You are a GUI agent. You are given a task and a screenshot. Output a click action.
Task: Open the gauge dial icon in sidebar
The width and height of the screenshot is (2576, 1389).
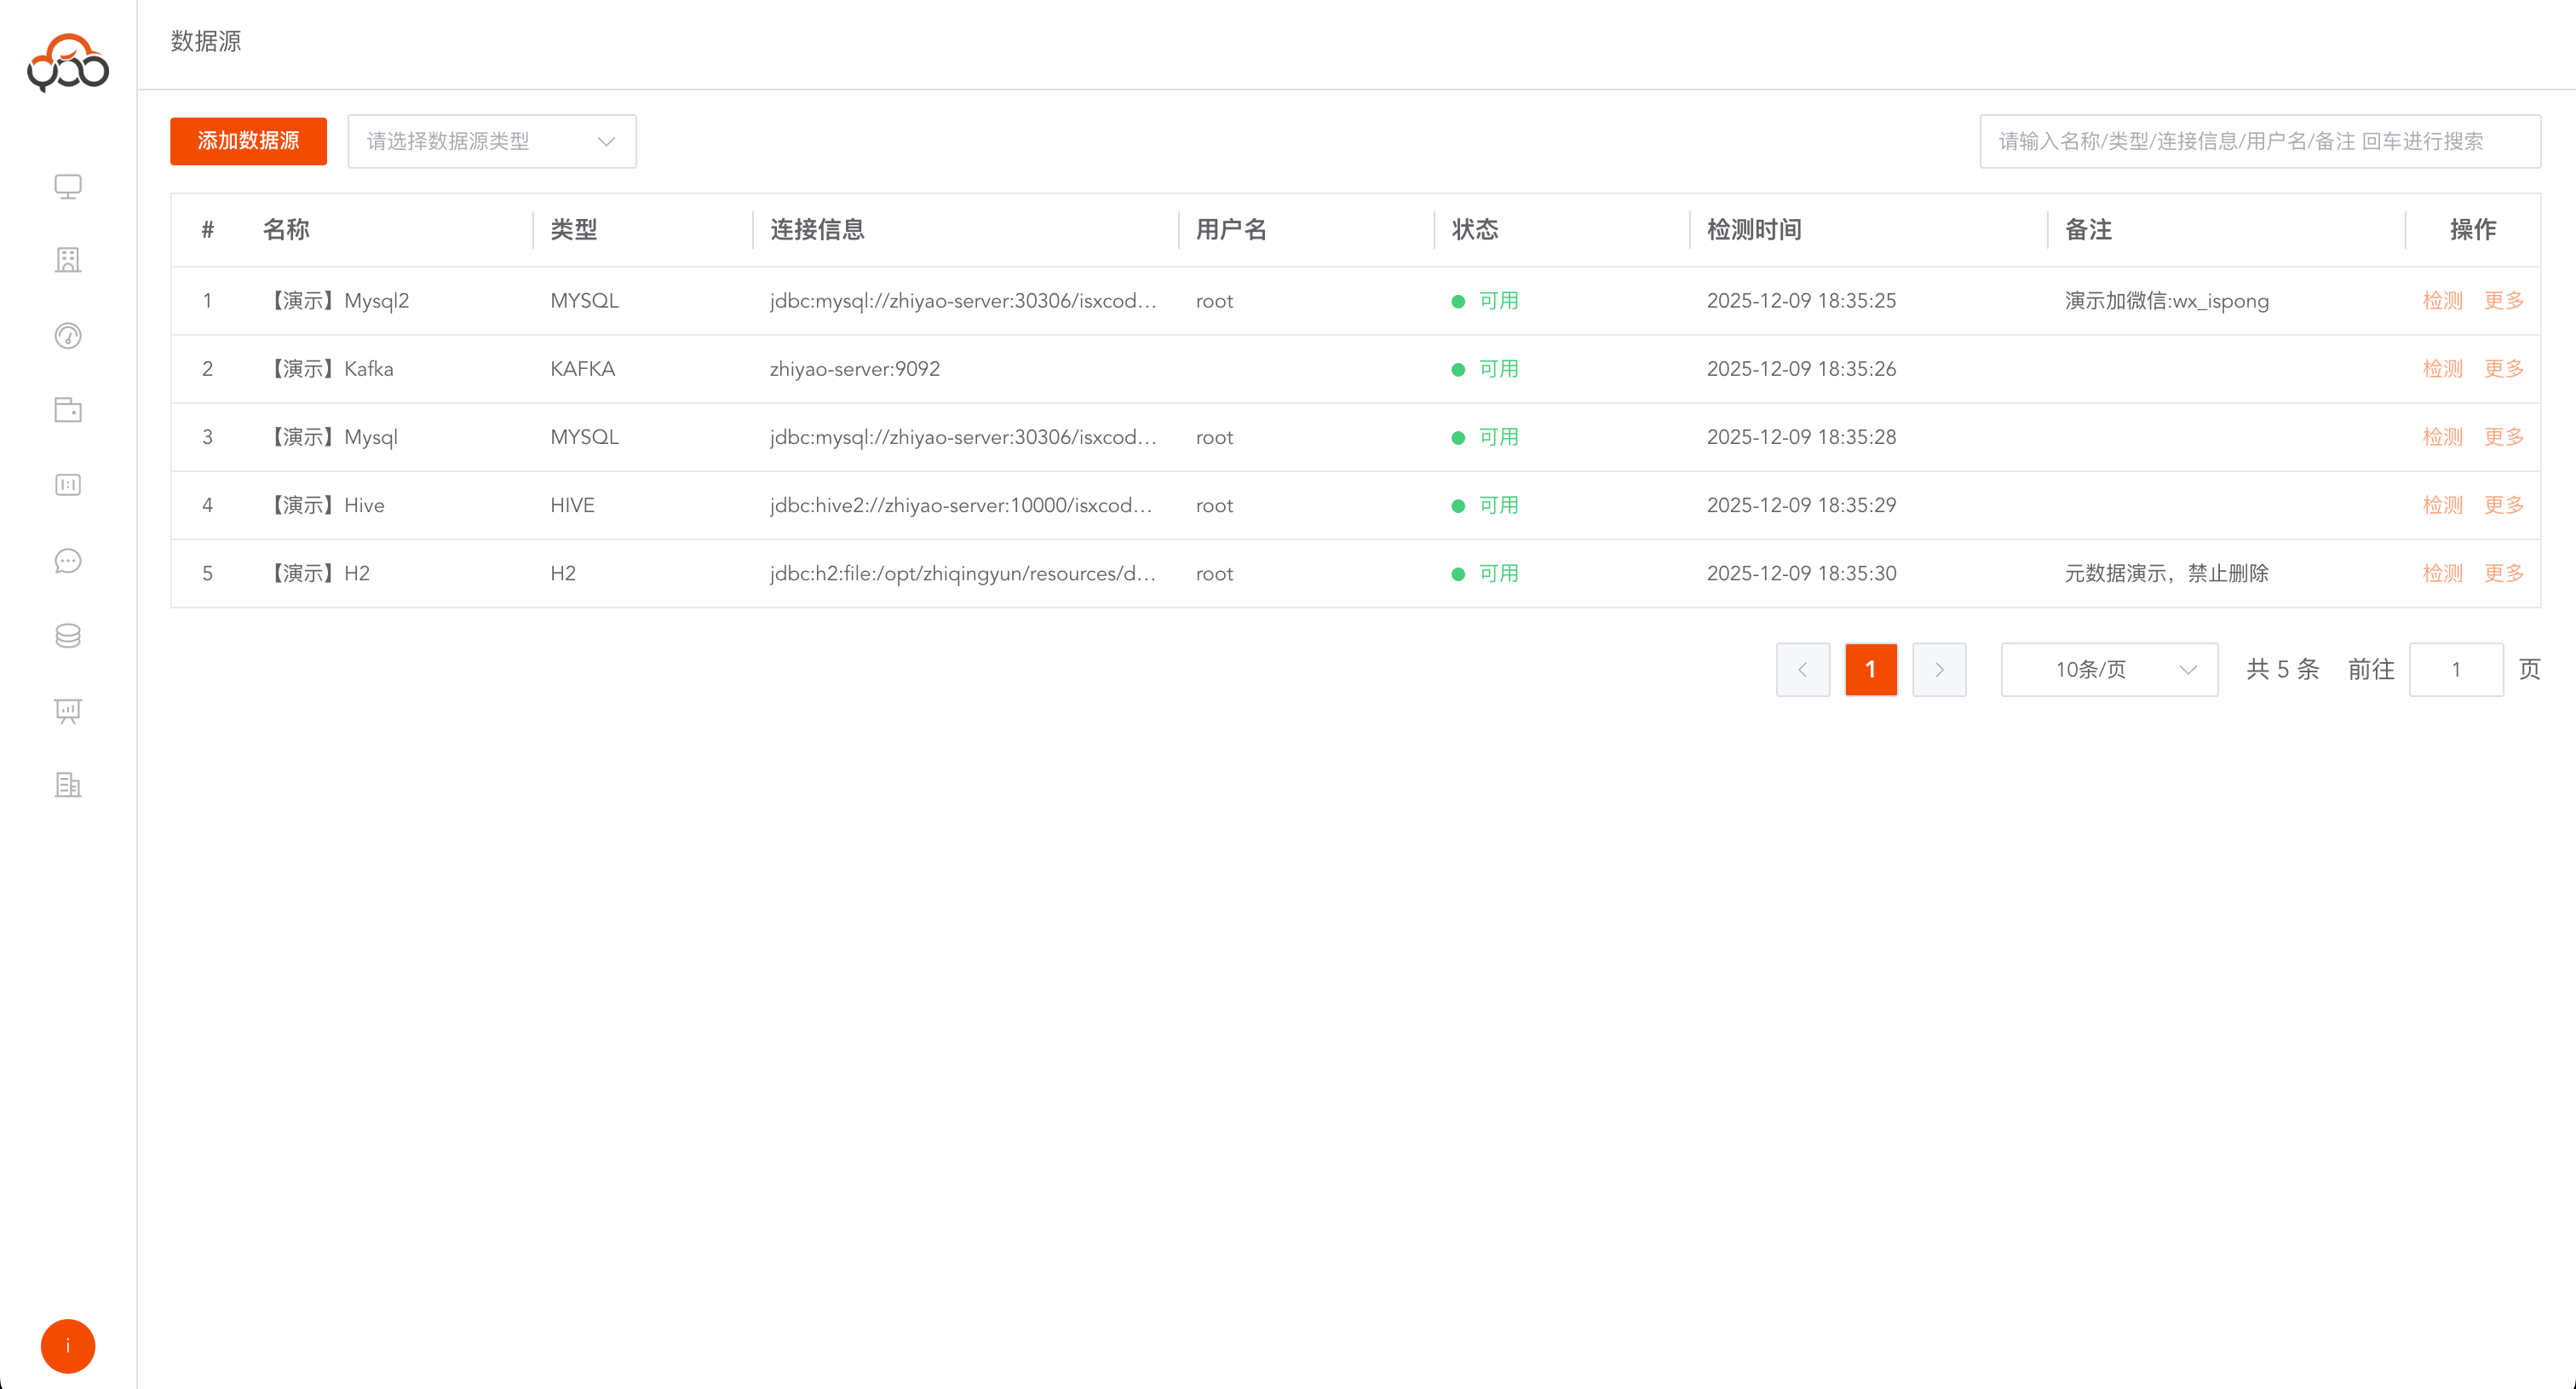(68, 335)
